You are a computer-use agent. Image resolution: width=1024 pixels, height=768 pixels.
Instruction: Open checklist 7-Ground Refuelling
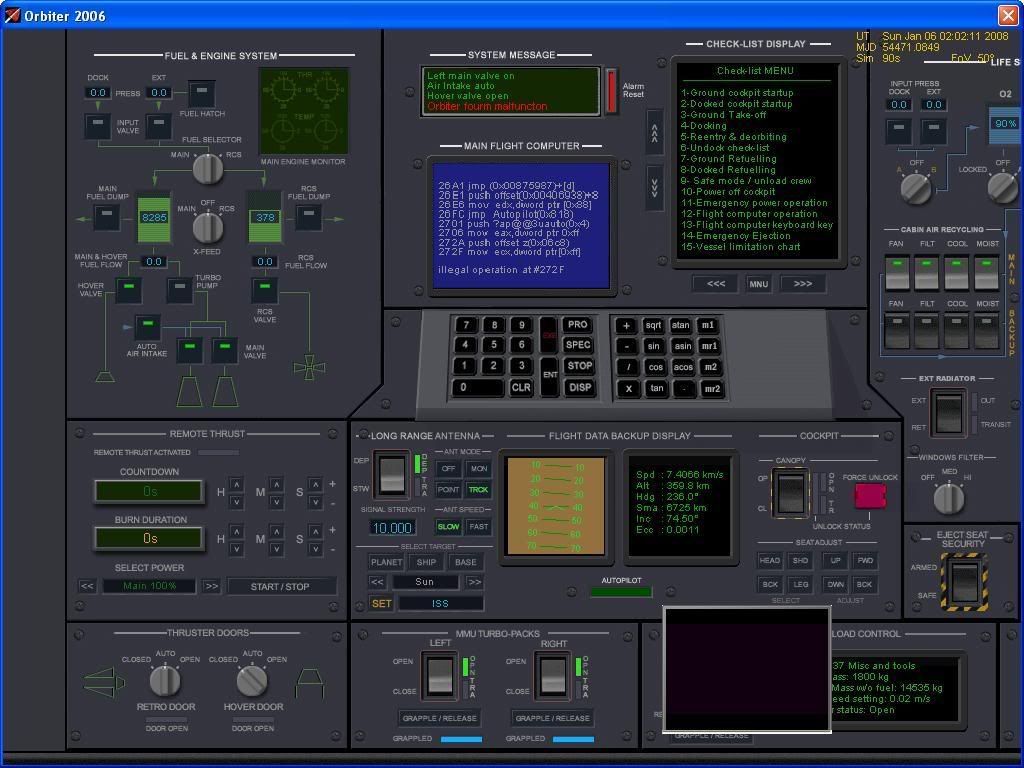pos(728,159)
